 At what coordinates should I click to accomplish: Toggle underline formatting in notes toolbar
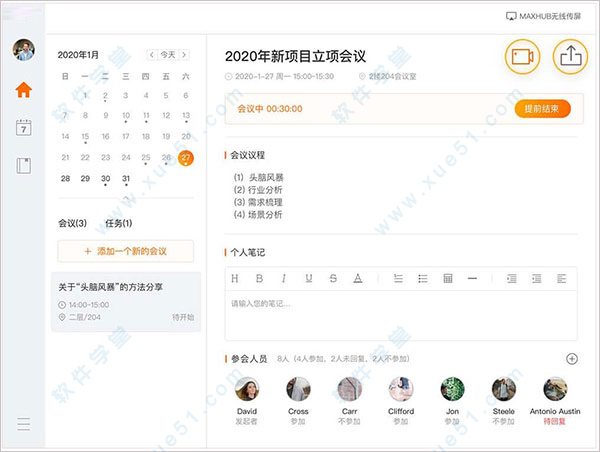(309, 279)
